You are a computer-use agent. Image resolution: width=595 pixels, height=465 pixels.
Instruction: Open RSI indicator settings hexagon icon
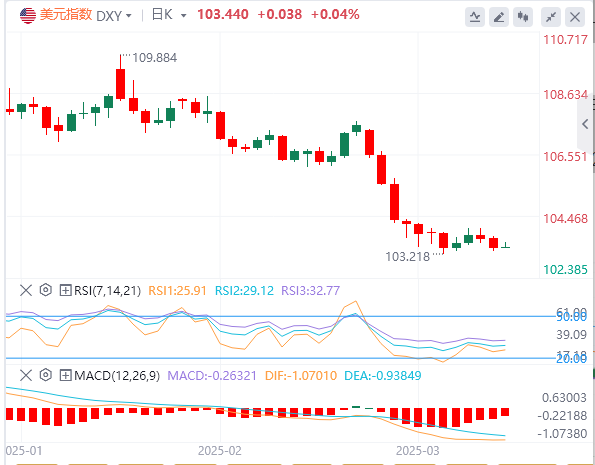pyautogui.click(x=46, y=290)
